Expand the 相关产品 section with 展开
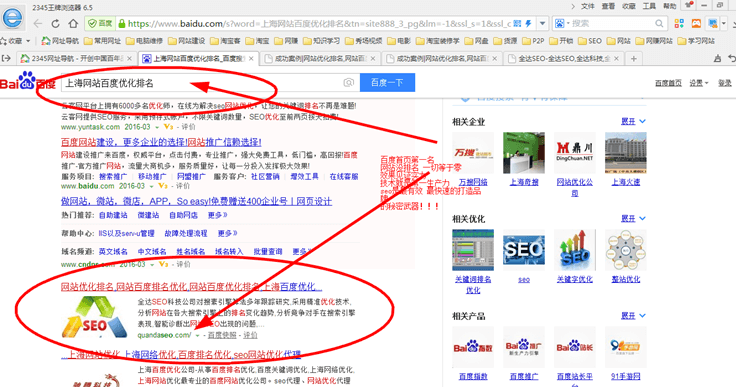The width and height of the screenshot is (736, 387). (x=633, y=316)
